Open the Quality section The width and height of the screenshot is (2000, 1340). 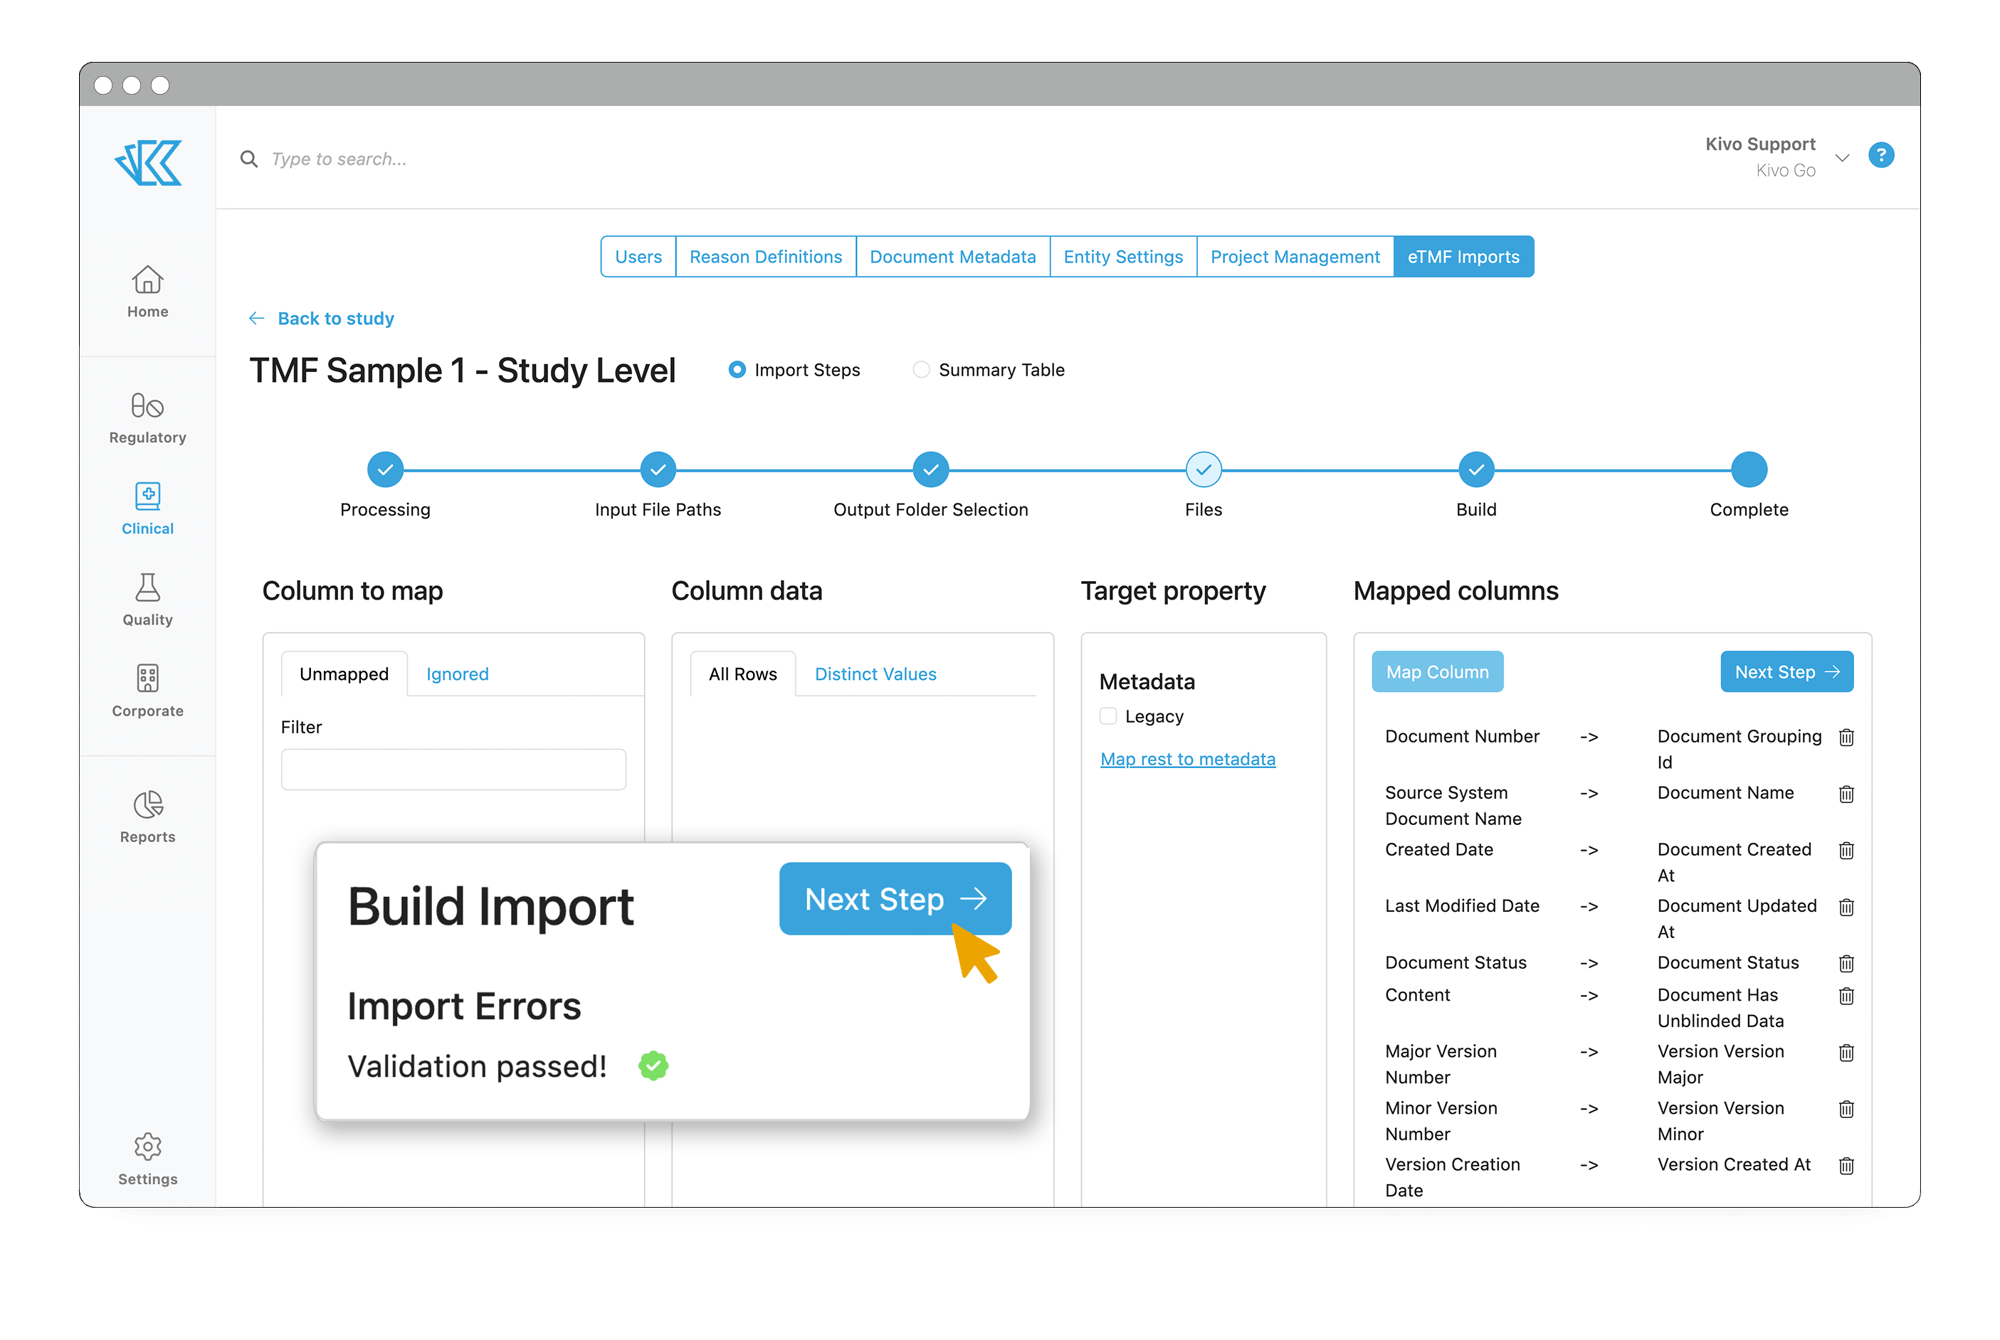pos(148,600)
